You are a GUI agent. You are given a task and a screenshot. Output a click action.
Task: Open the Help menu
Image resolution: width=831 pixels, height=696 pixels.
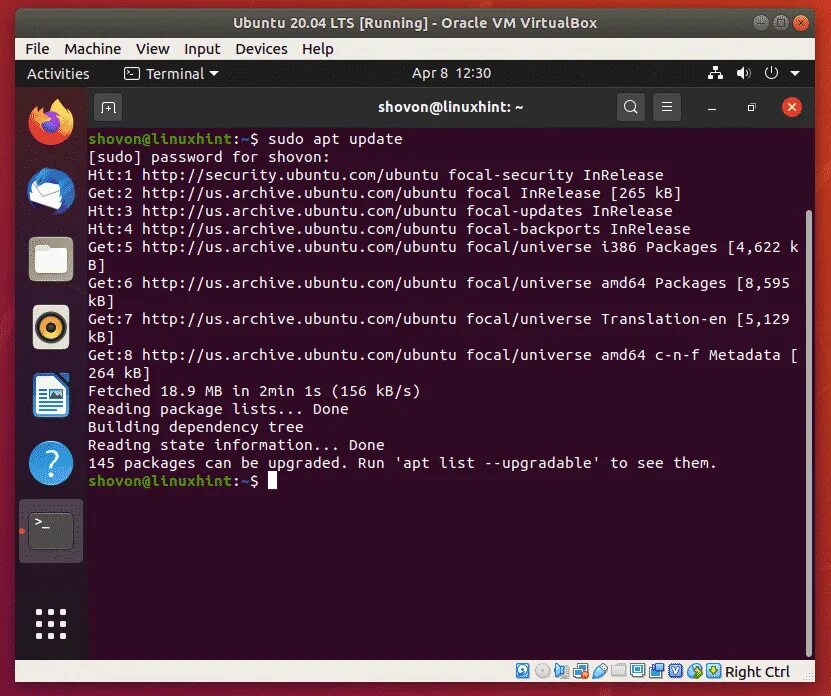click(317, 49)
